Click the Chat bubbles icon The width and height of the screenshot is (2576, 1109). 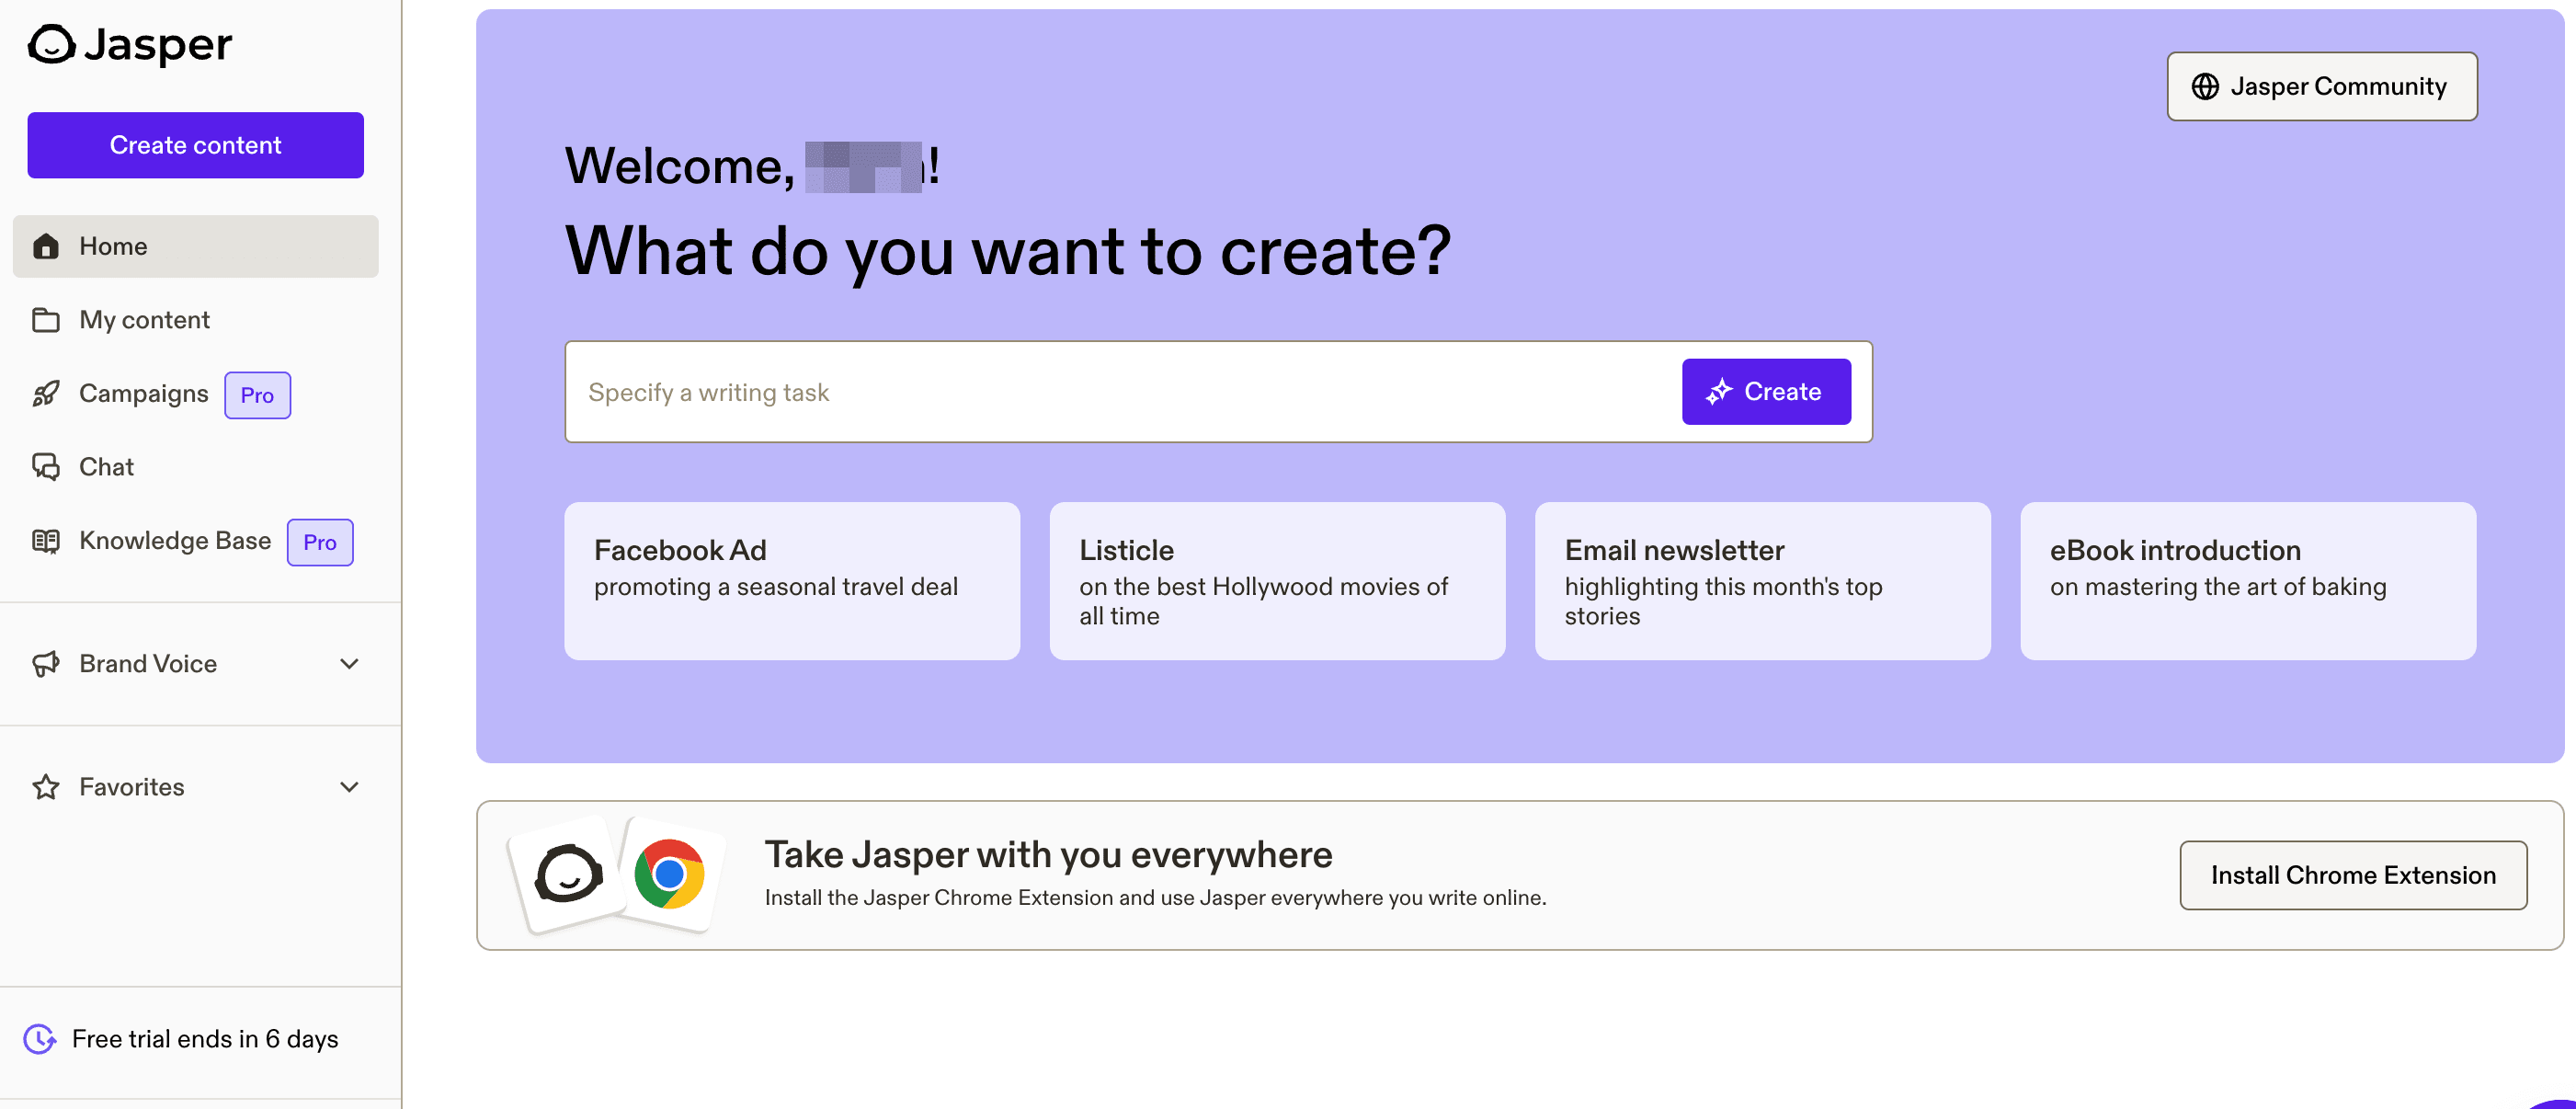(46, 467)
